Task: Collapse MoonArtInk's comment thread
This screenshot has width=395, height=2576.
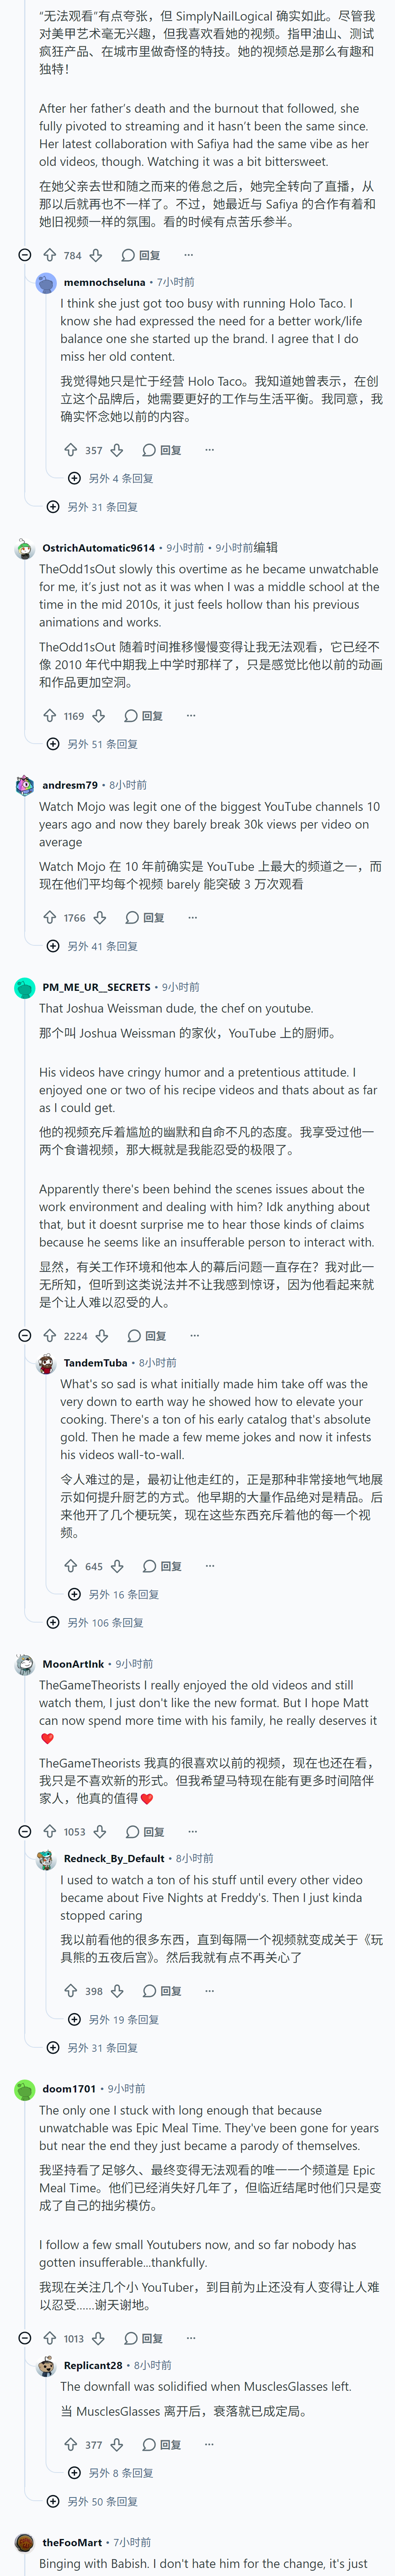Action: pos(25,1832)
